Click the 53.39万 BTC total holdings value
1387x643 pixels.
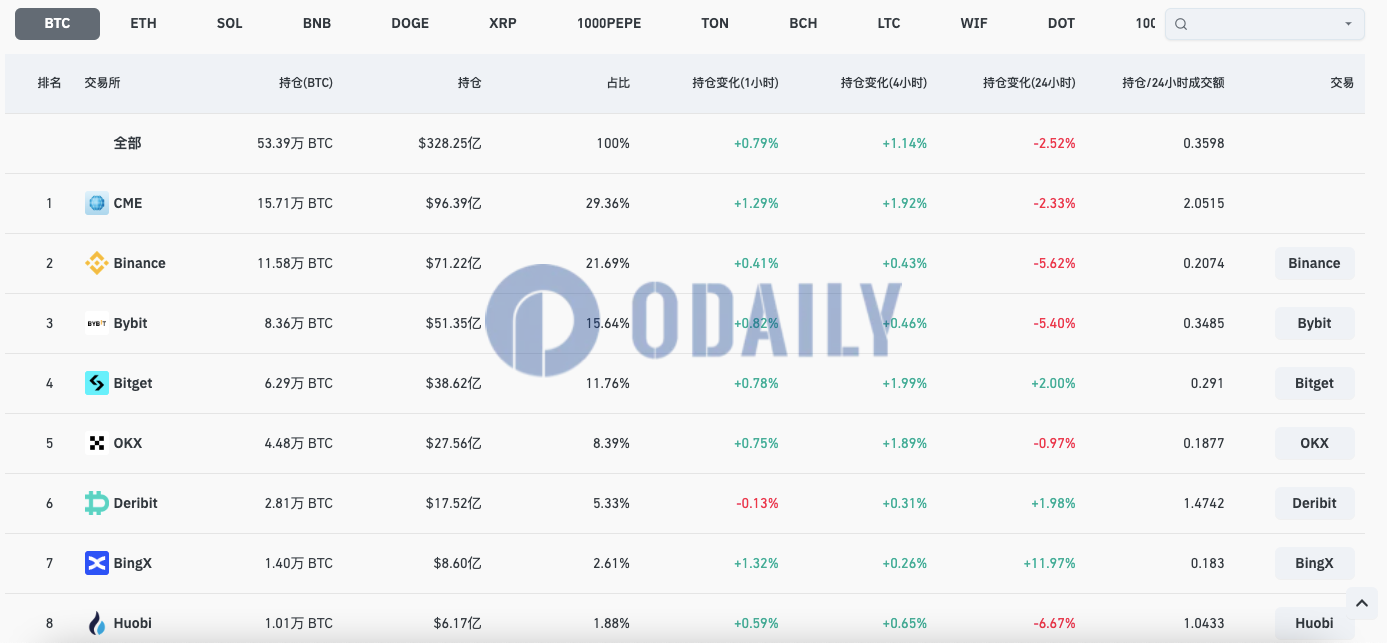click(295, 143)
